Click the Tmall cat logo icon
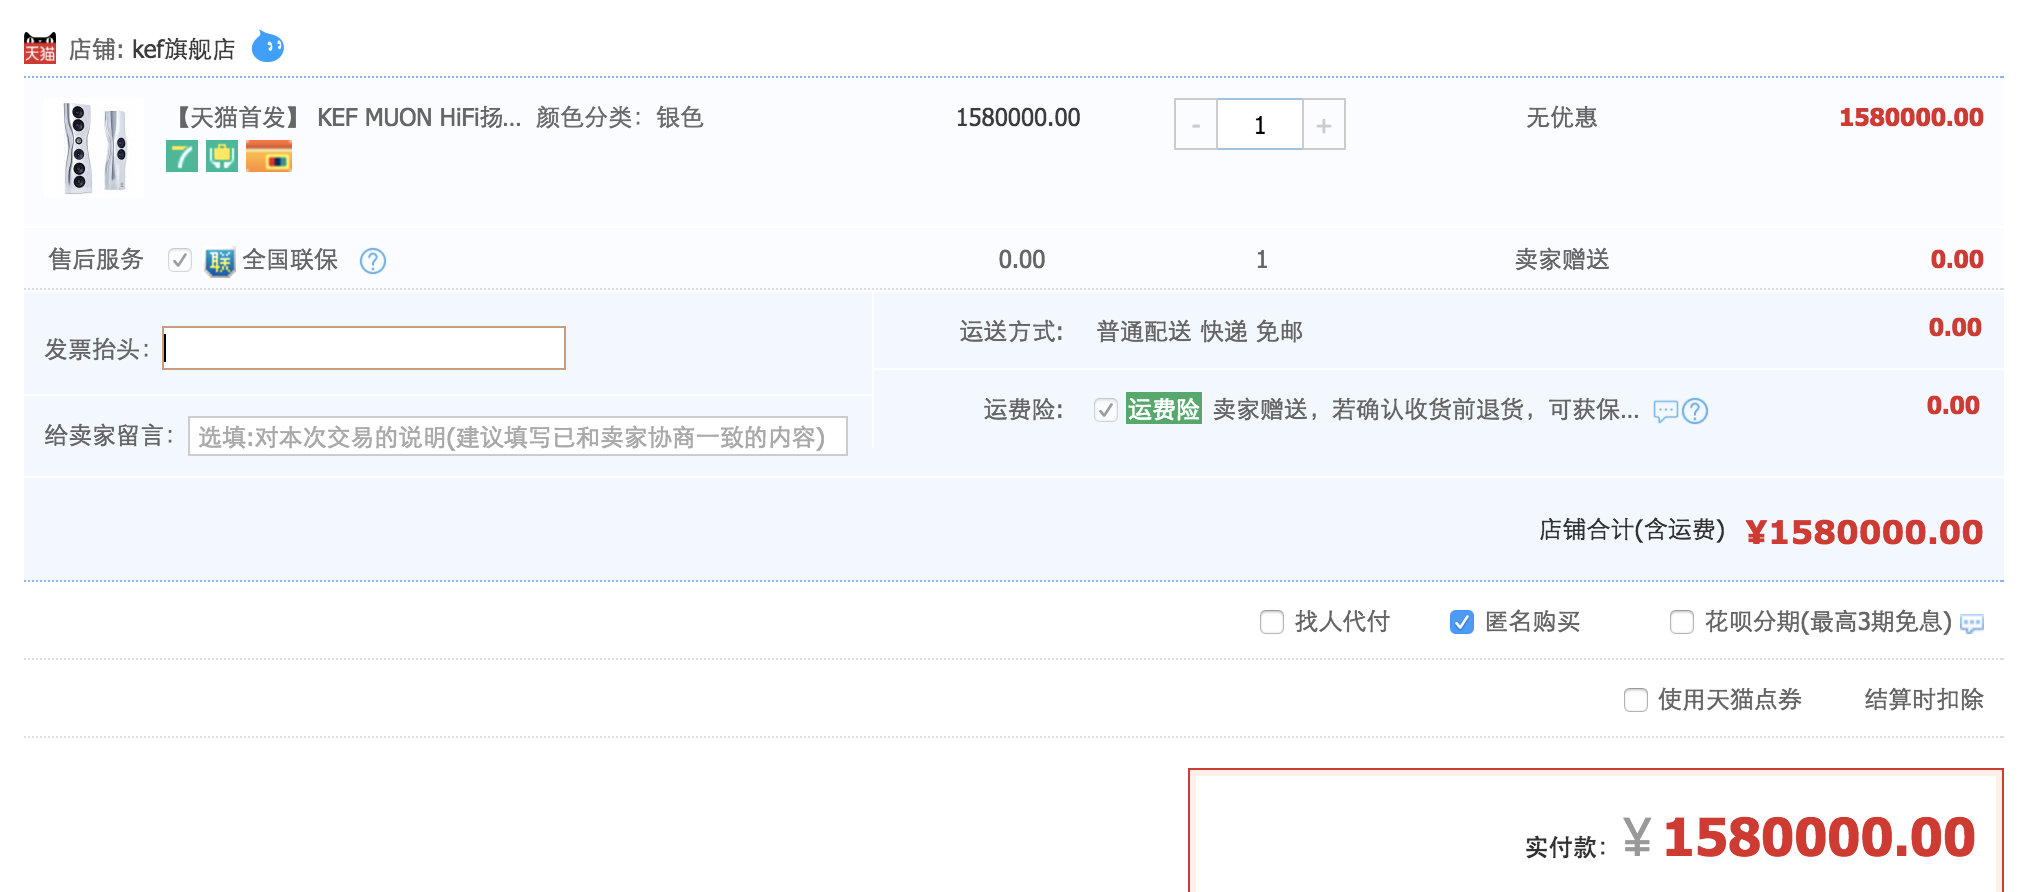Viewport: 2036px width, 892px height. pos(40,48)
